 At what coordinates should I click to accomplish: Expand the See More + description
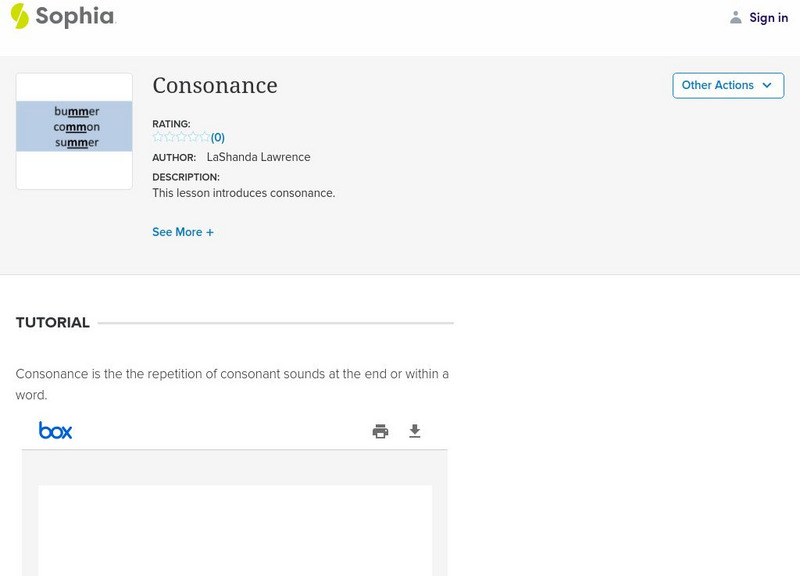[x=183, y=232]
